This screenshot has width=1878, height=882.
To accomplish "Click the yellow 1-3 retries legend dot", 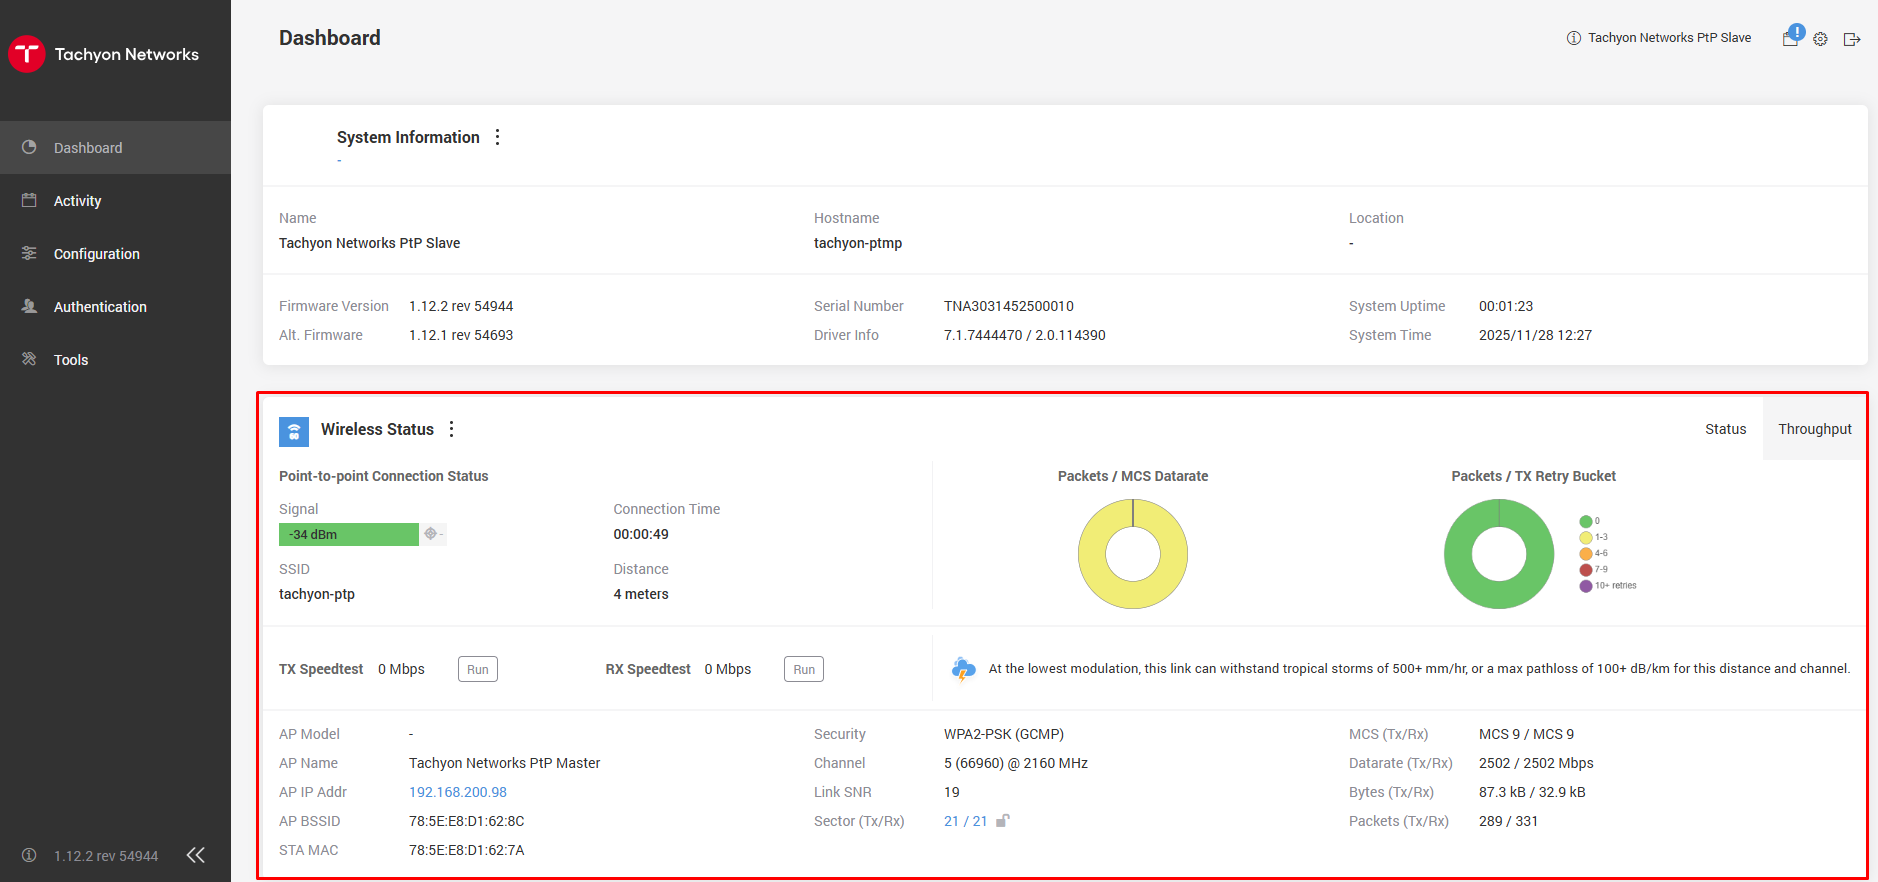I will click(1586, 538).
